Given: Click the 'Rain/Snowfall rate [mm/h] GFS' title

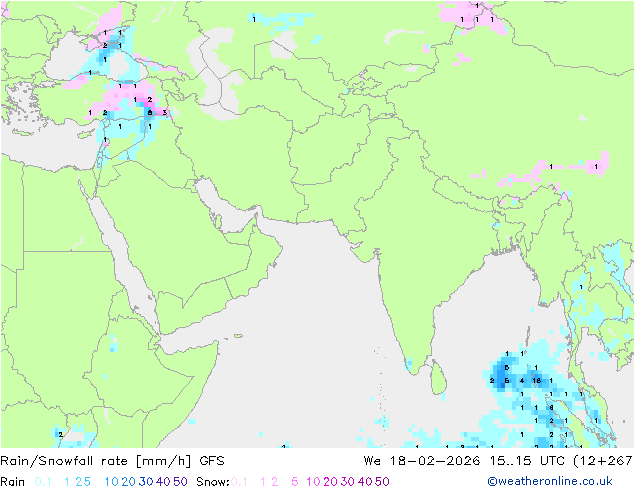Looking at the screenshot, I should tap(112, 461).
